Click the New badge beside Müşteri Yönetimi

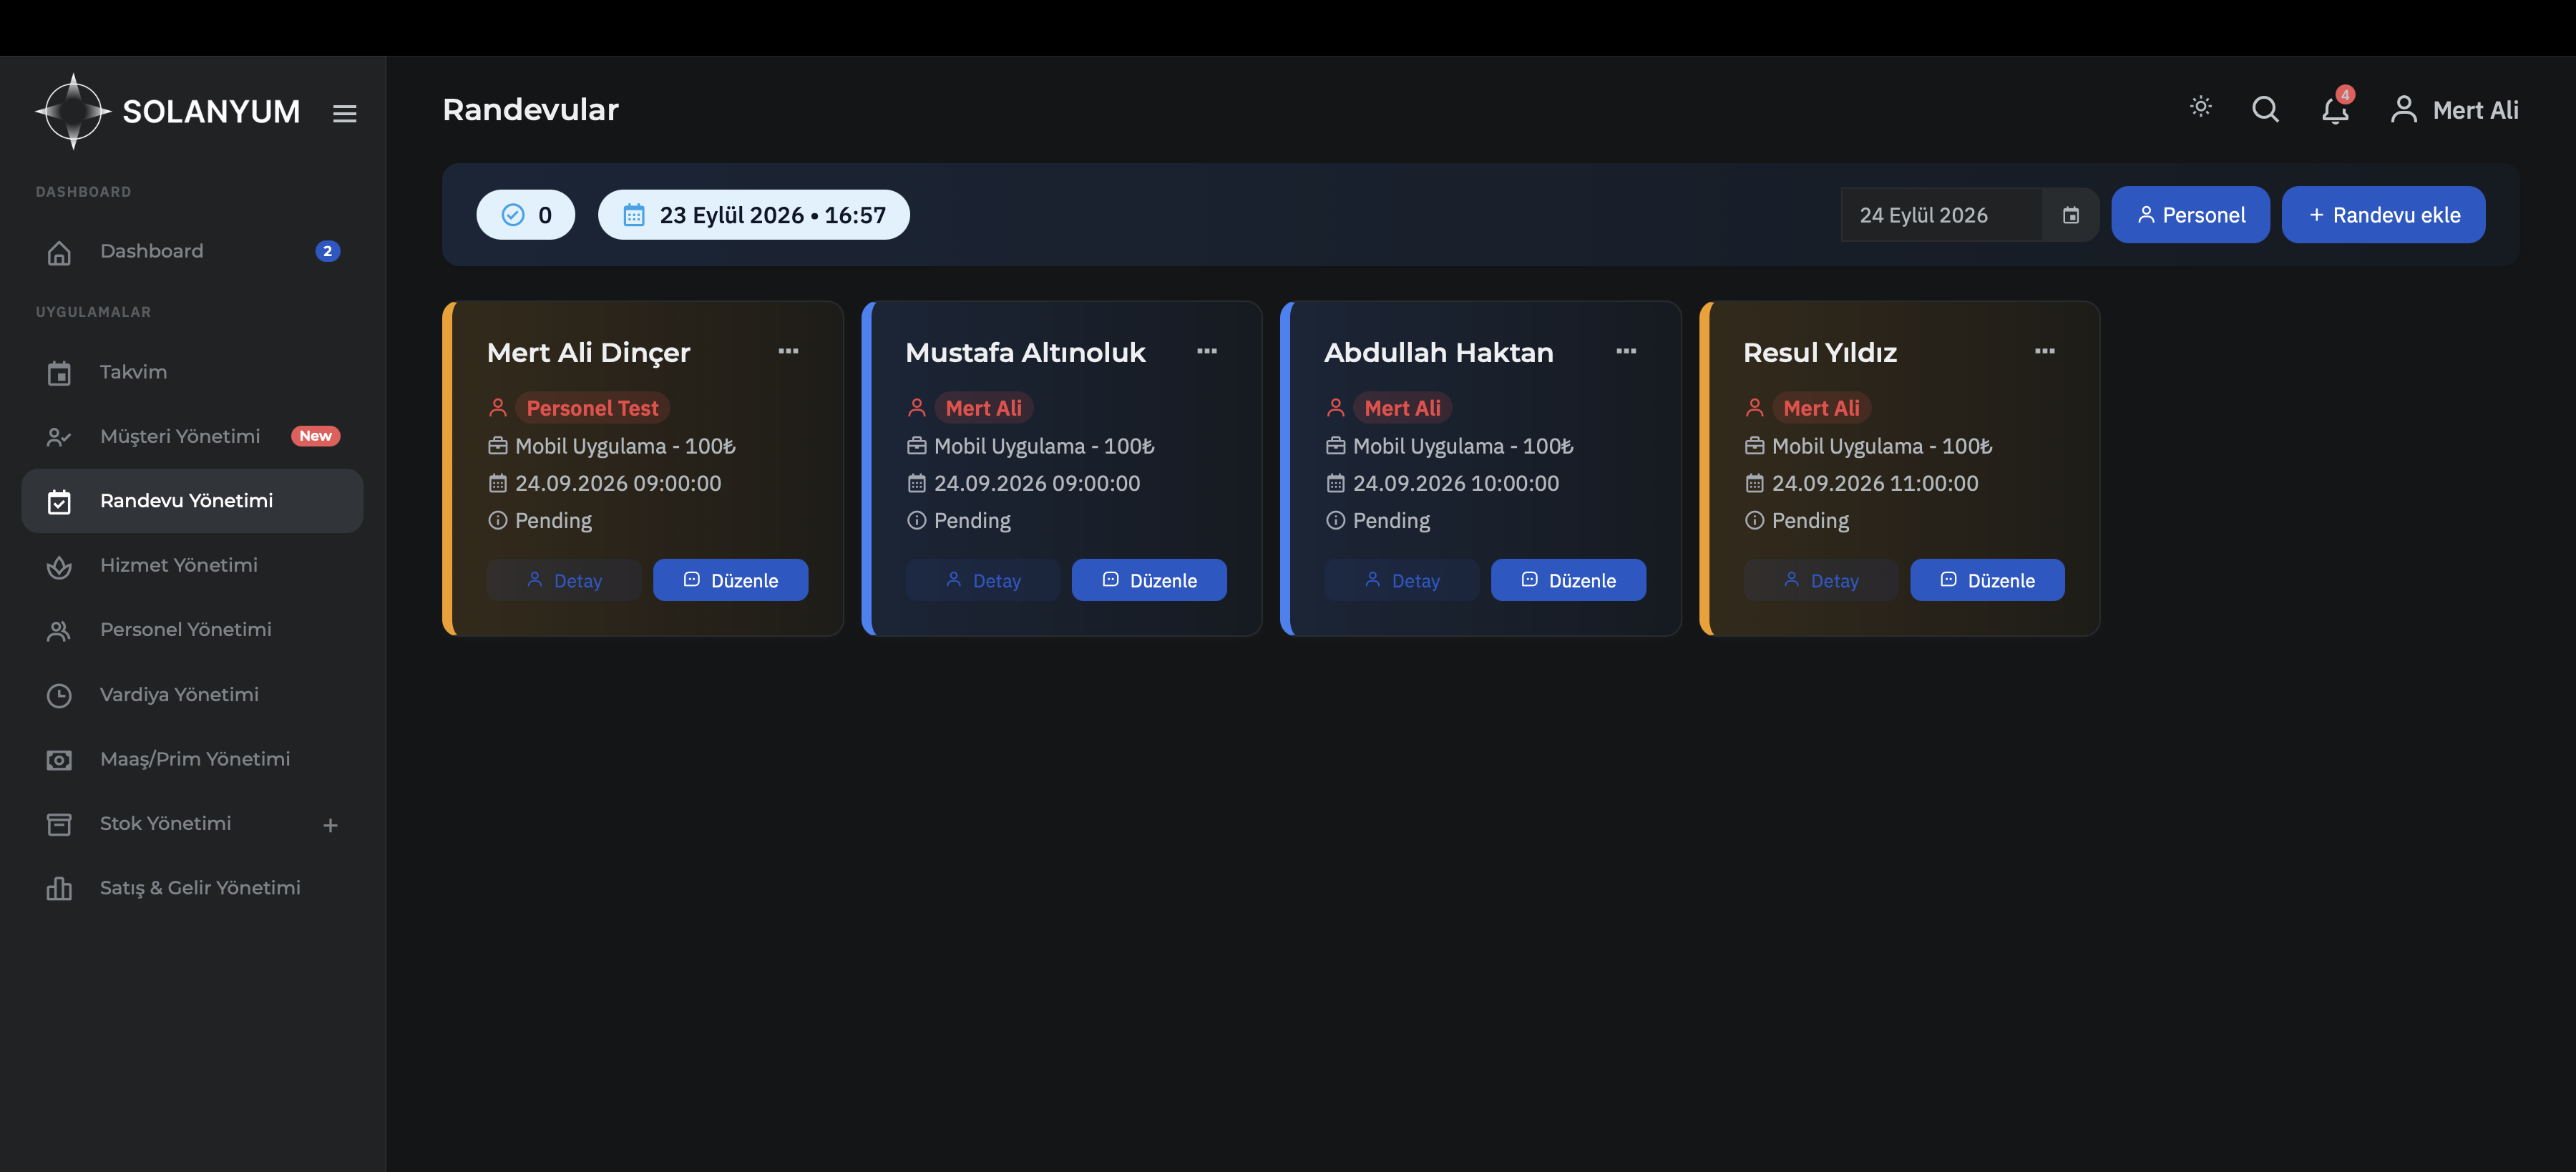click(315, 436)
